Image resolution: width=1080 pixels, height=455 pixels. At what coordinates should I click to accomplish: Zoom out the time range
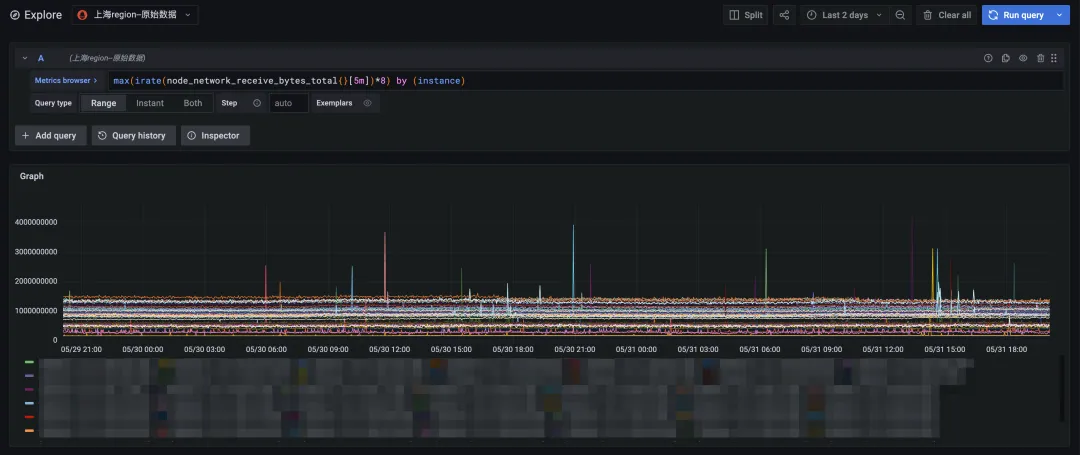(x=900, y=15)
